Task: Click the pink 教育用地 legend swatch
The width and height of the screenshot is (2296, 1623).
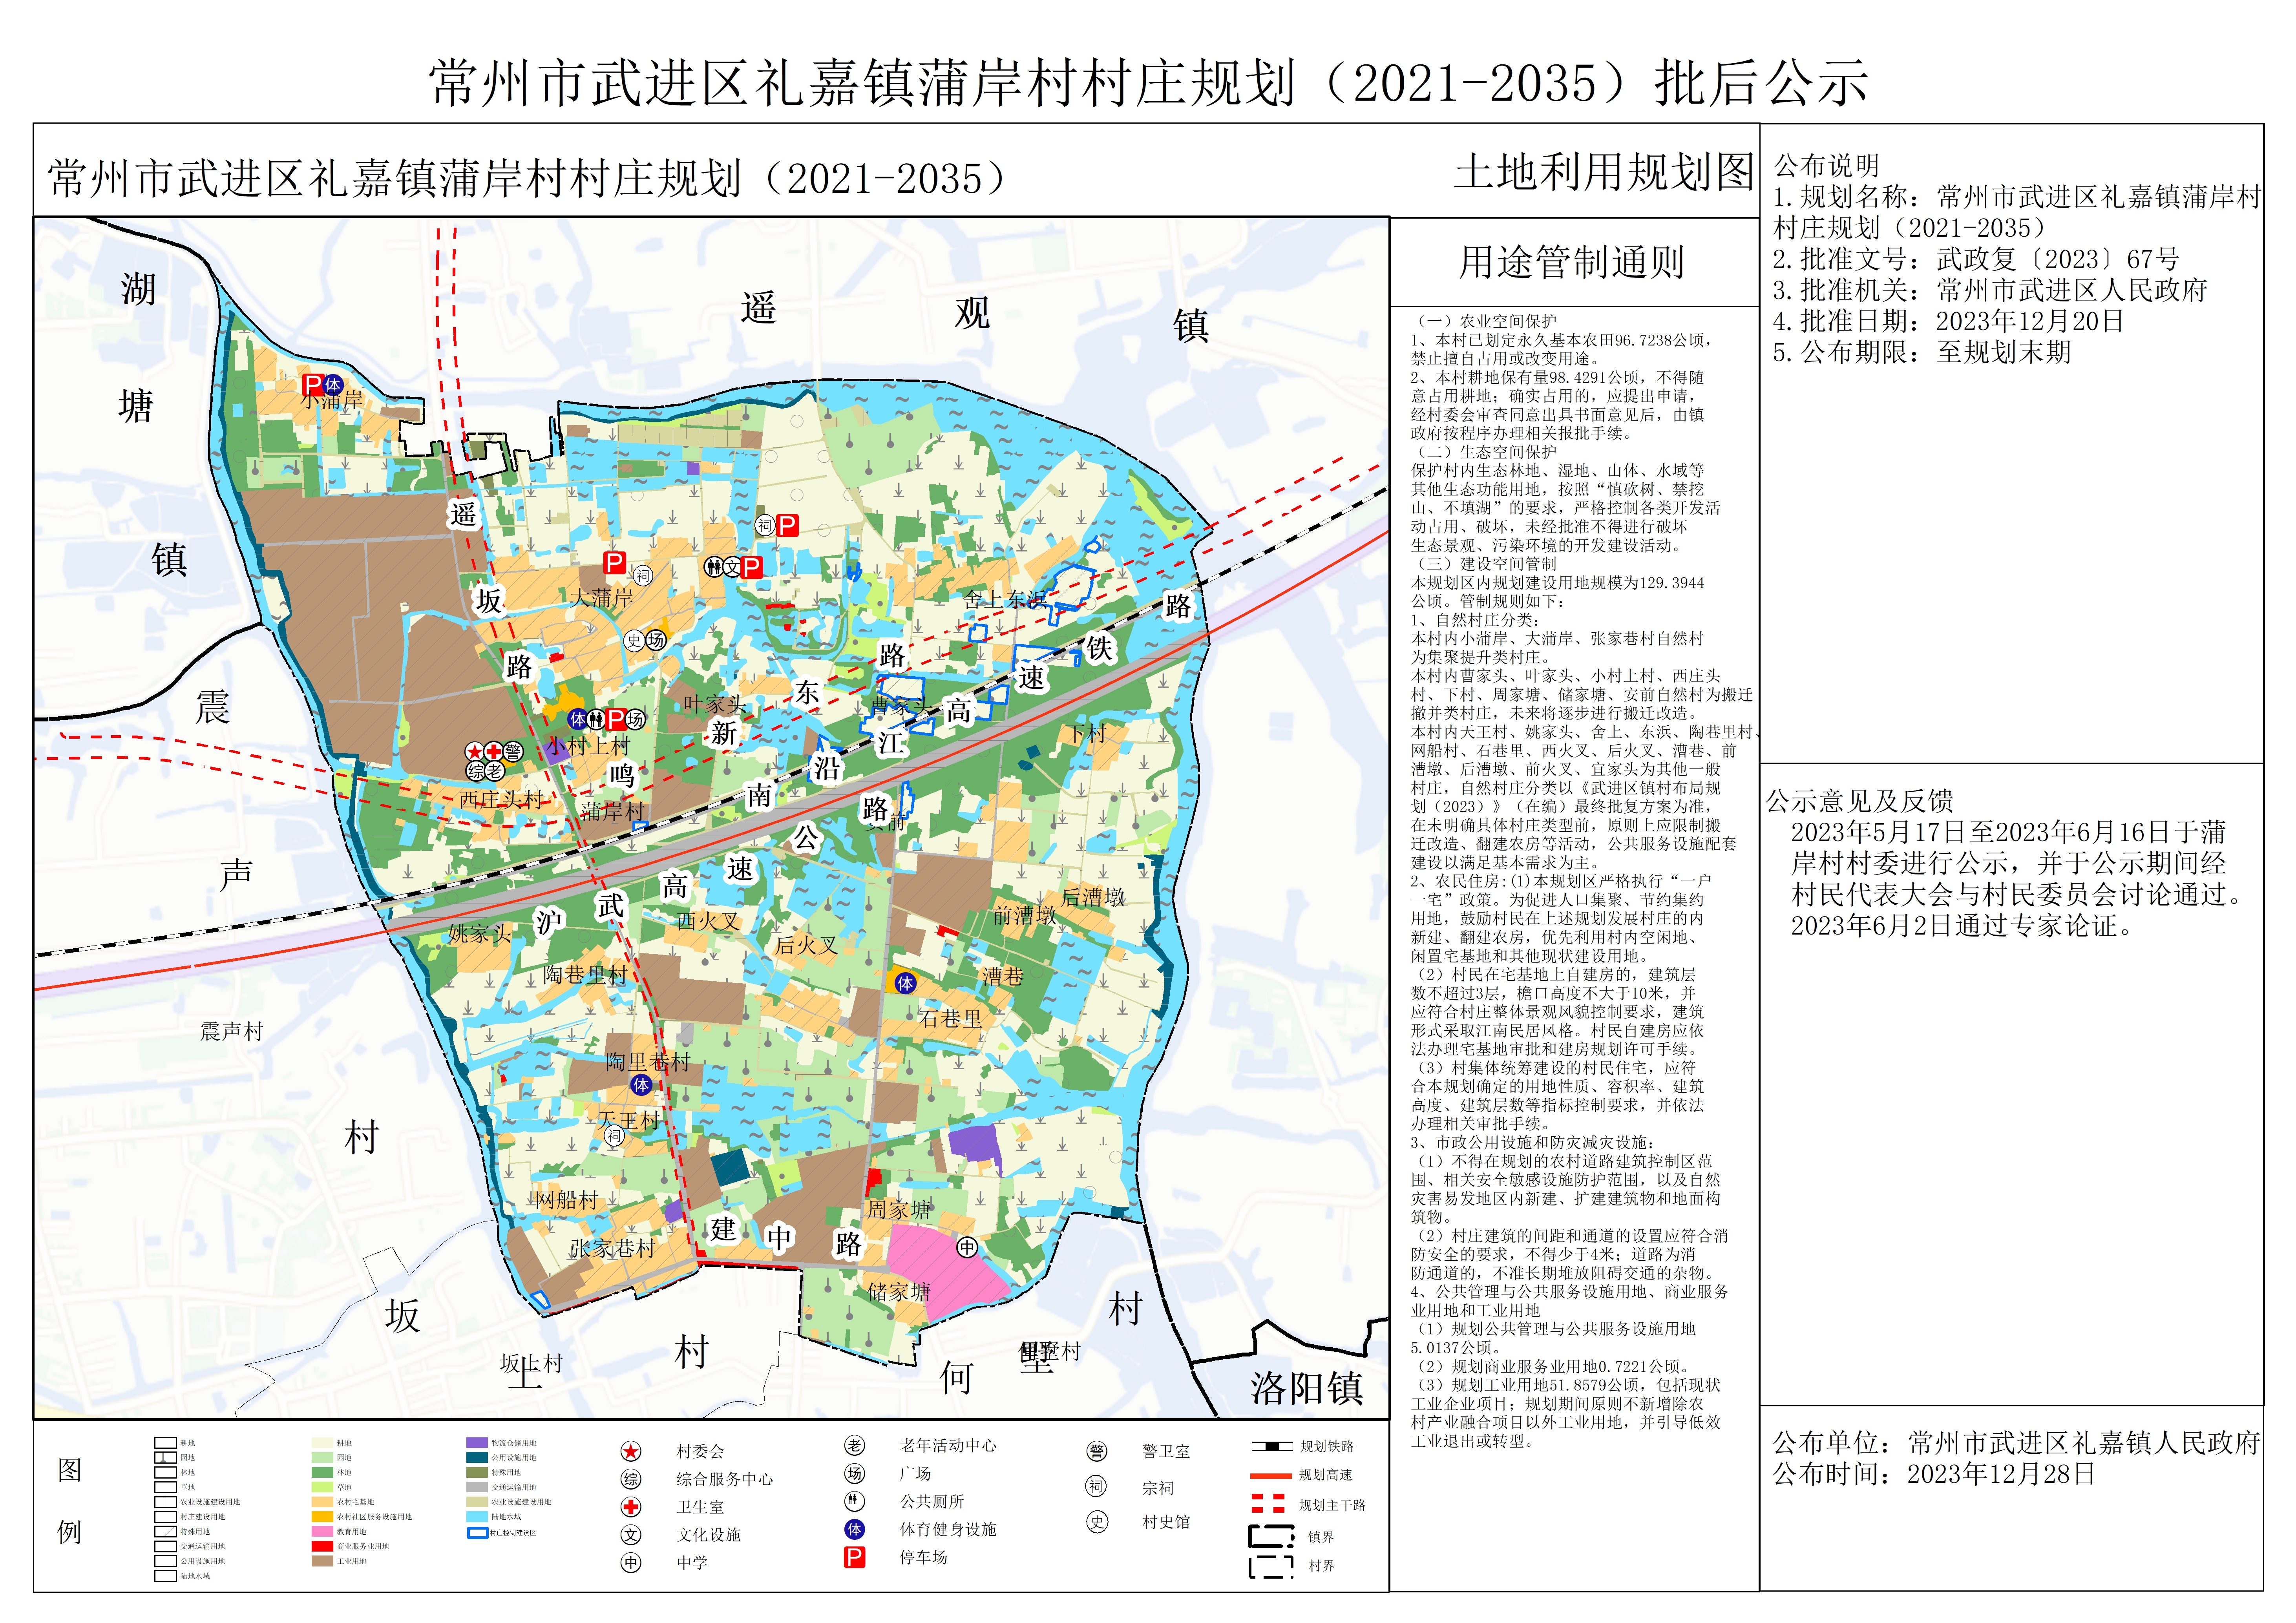Action: click(322, 1531)
